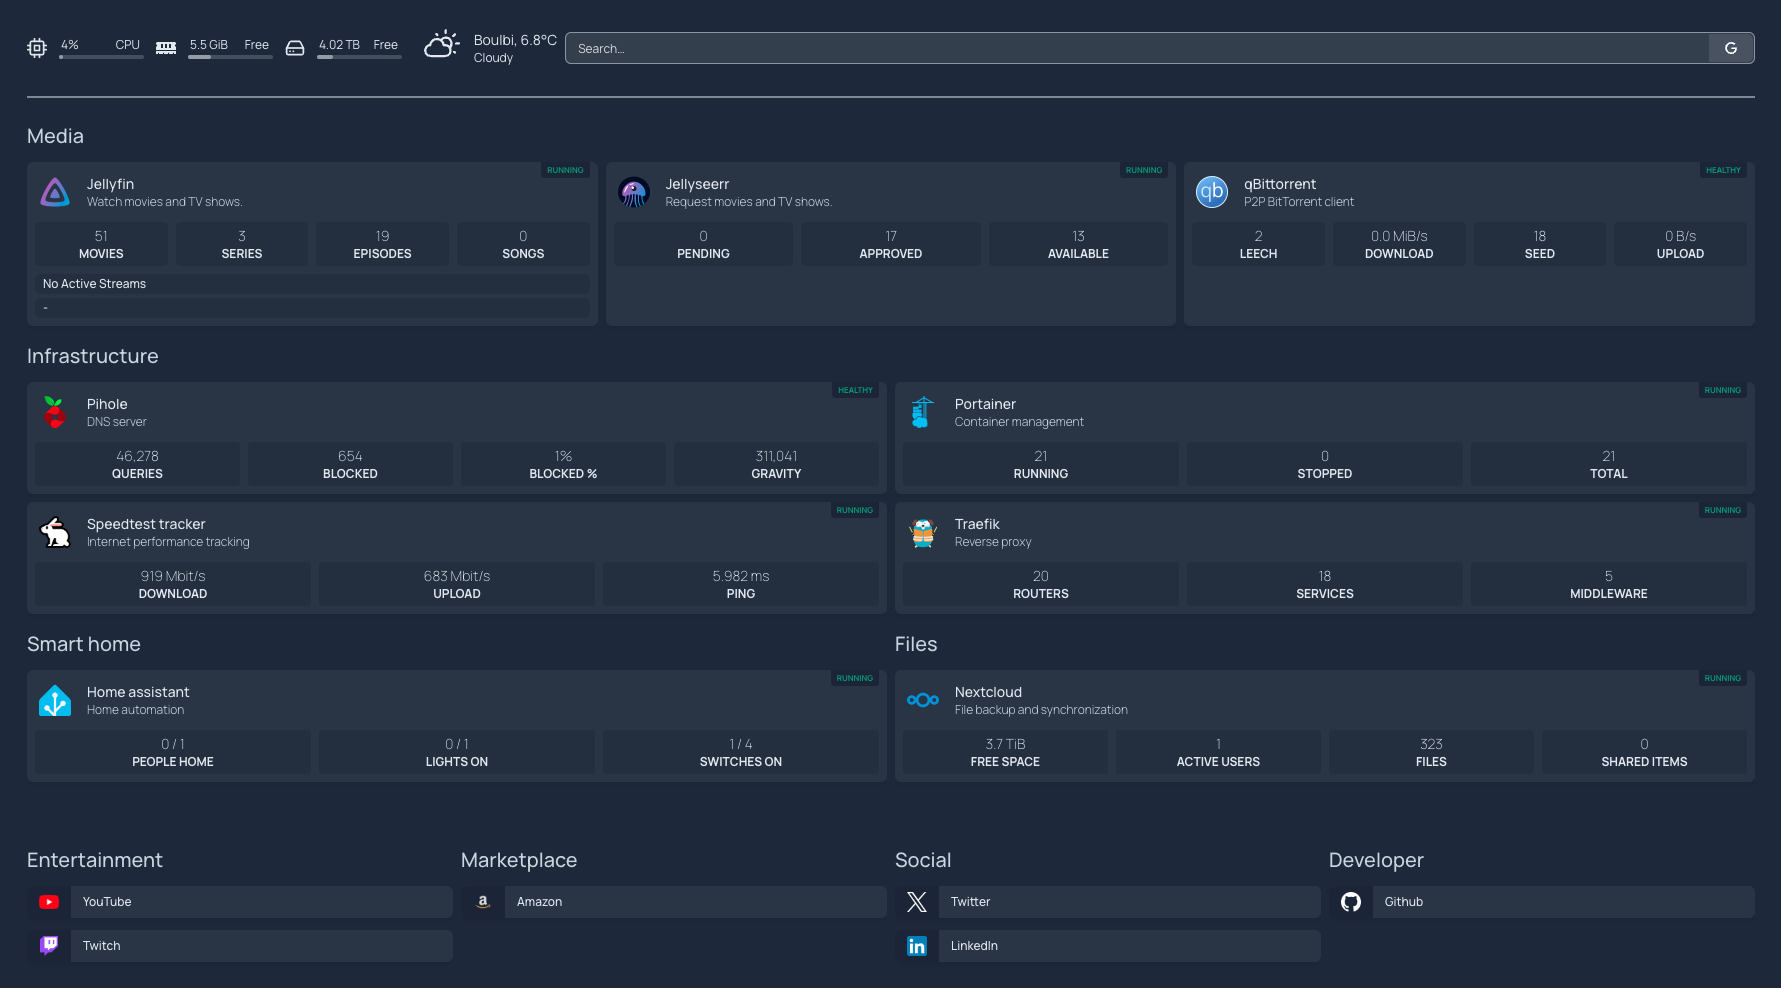The image size is (1781, 988).
Task: Click the Home assistant house icon
Action: 55,700
